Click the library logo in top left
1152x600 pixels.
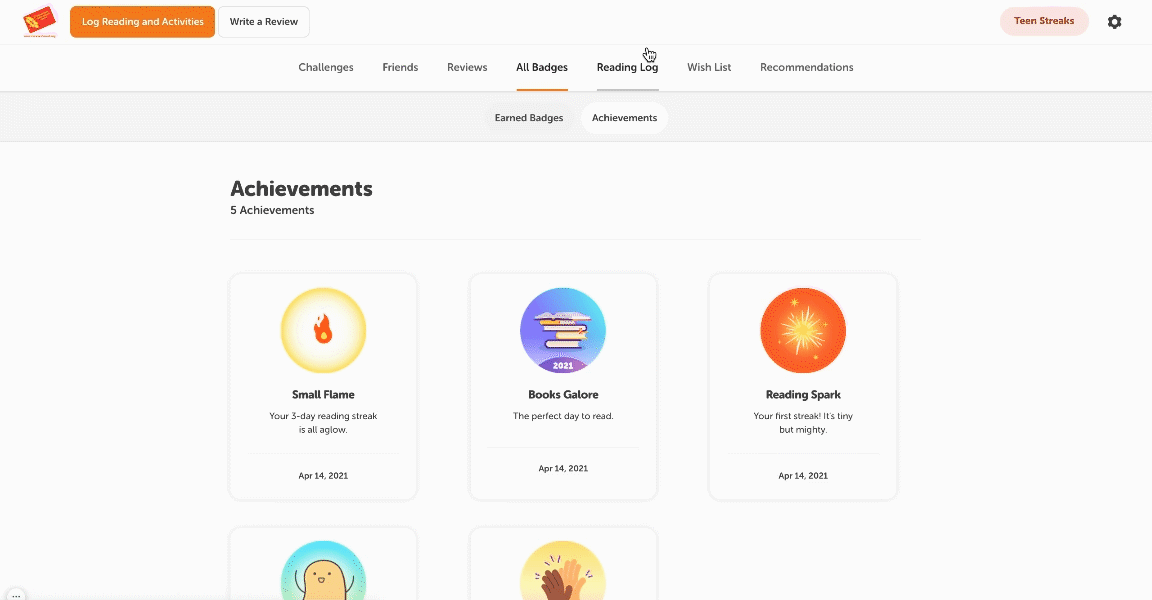click(x=40, y=21)
